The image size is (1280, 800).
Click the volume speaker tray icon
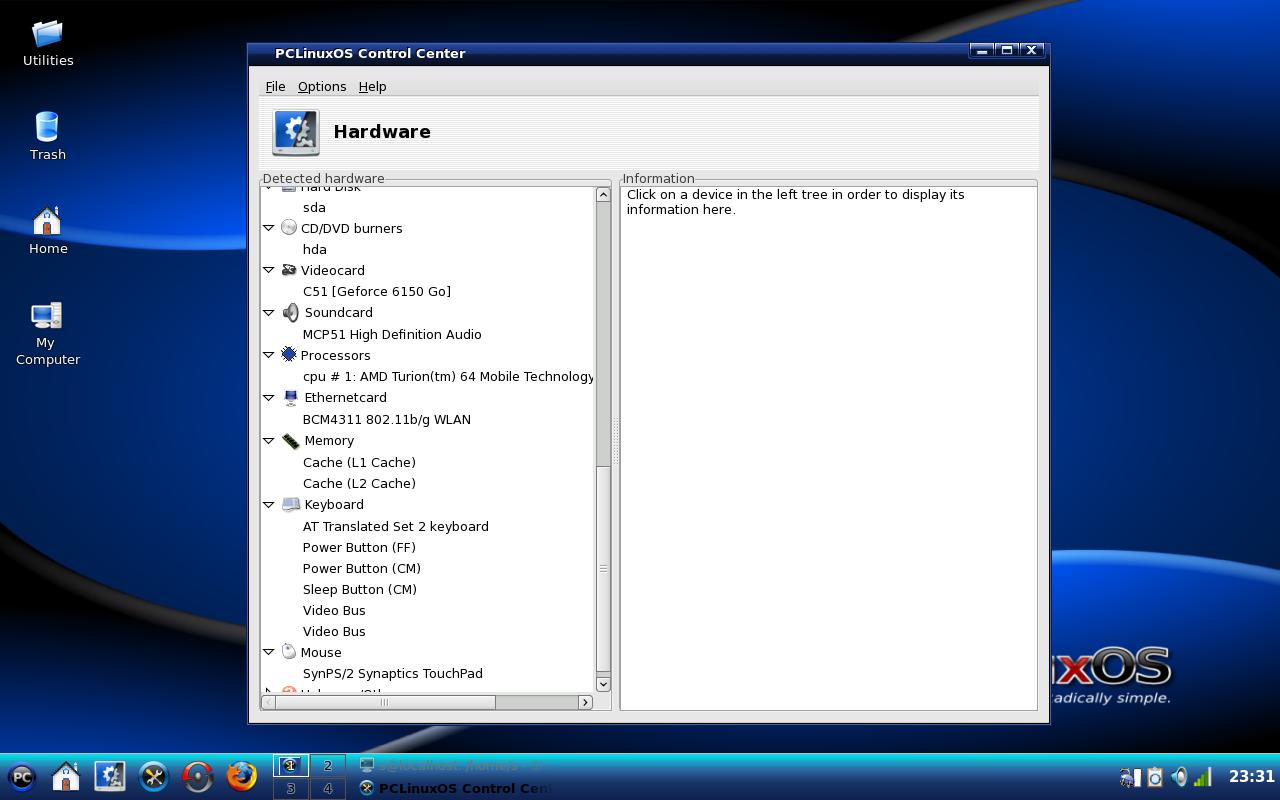click(x=1179, y=777)
